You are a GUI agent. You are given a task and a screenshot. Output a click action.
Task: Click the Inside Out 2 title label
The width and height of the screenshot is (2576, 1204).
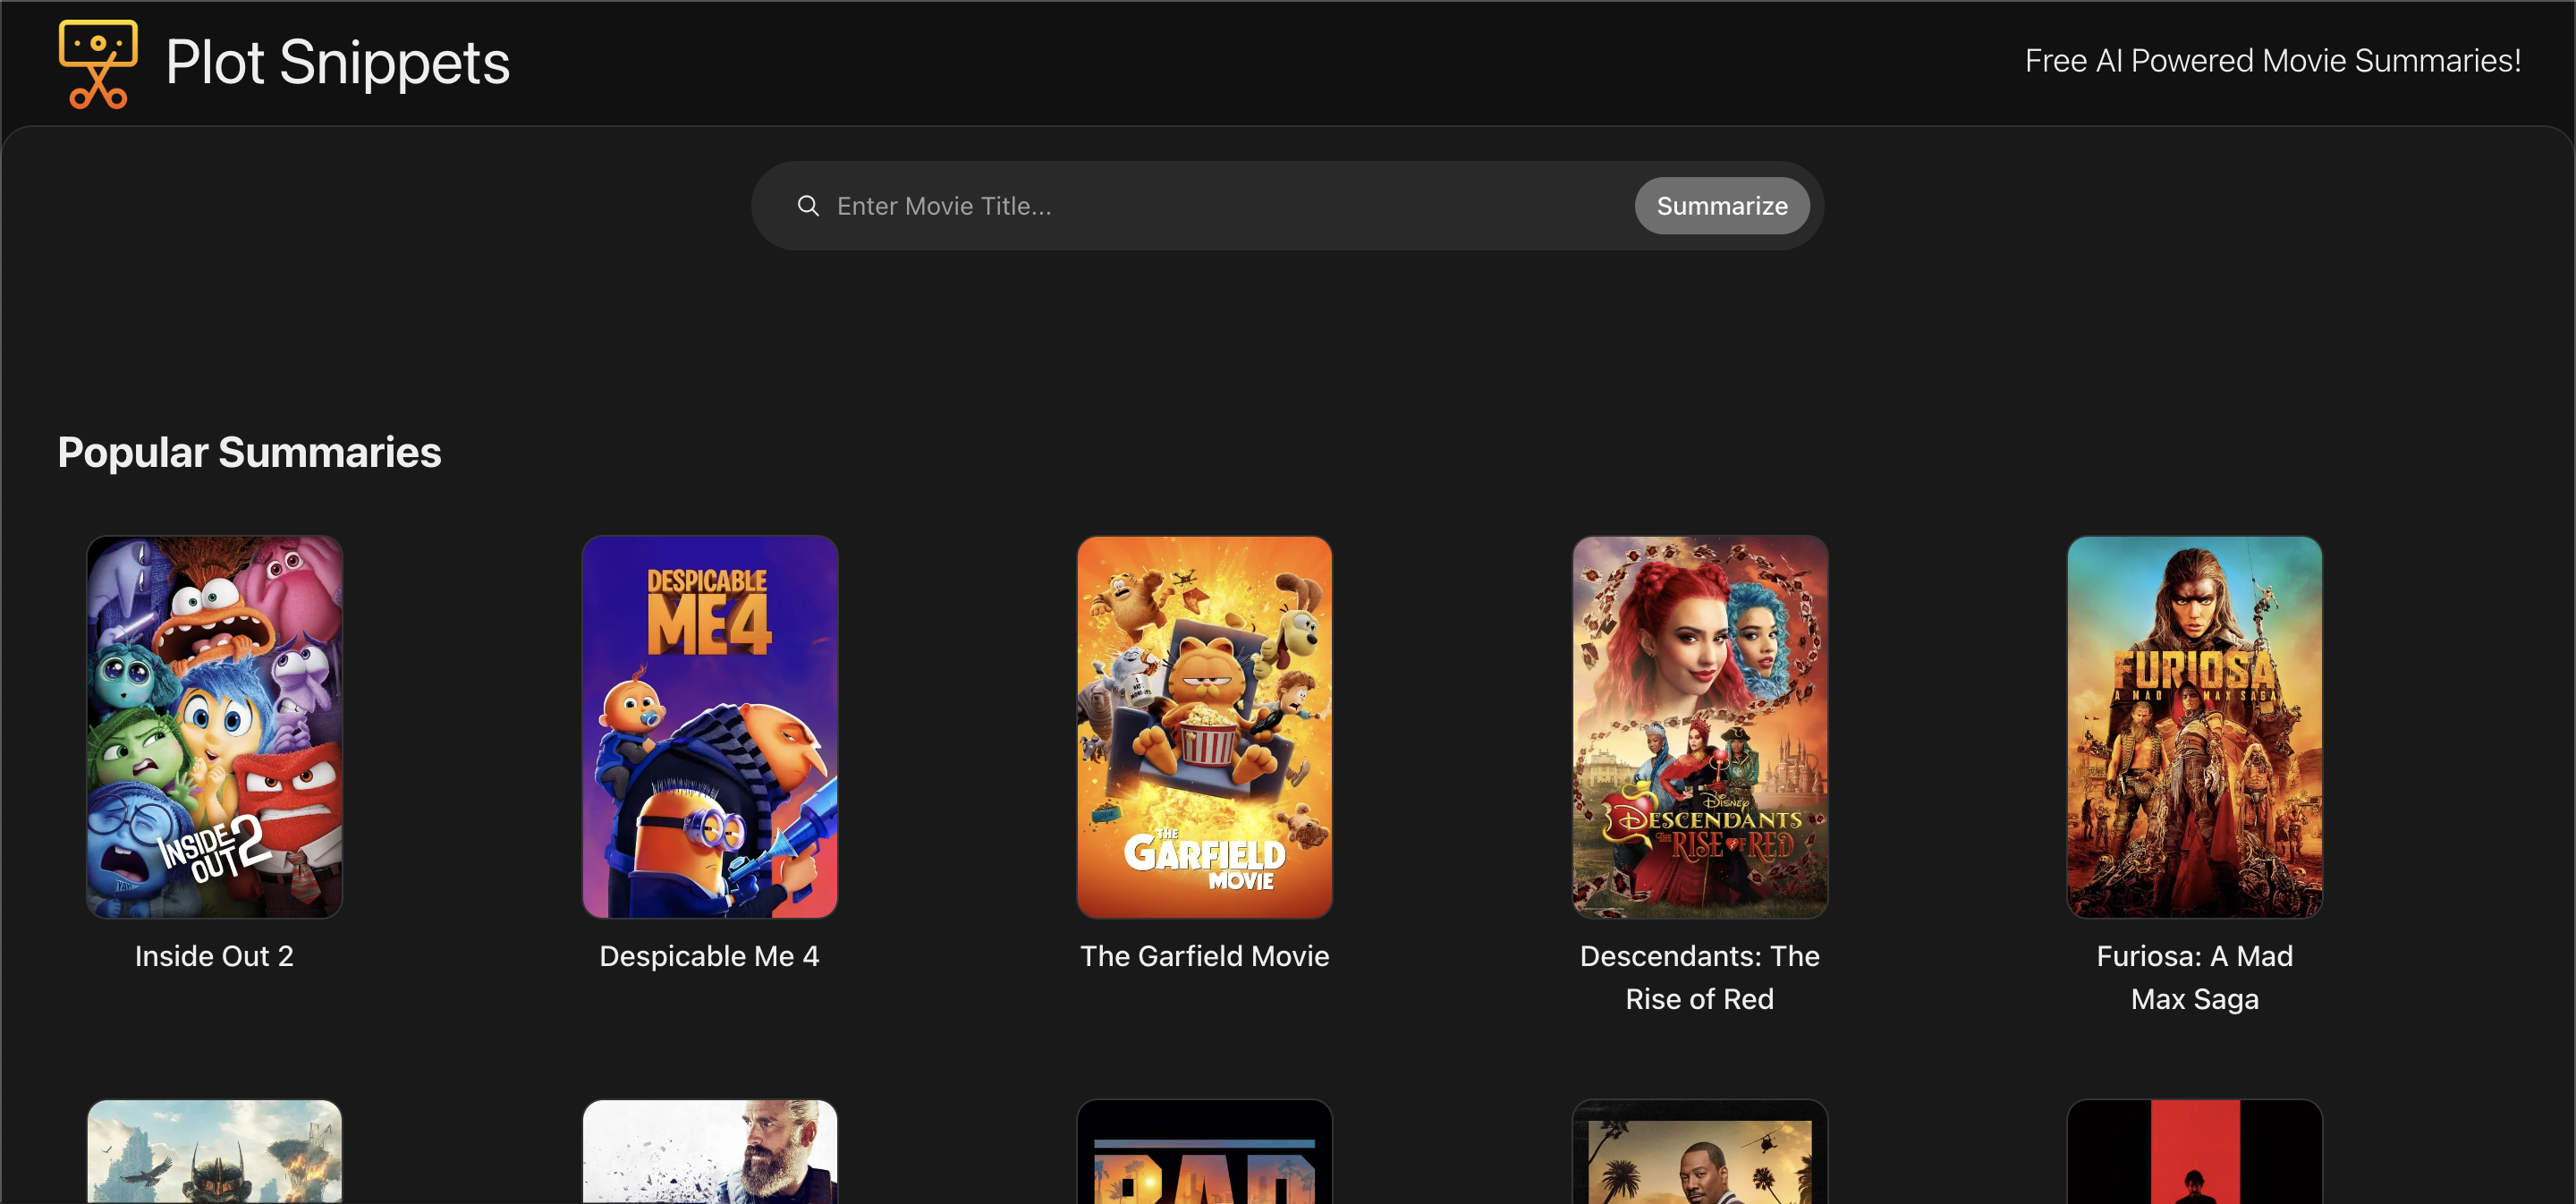[214, 956]
